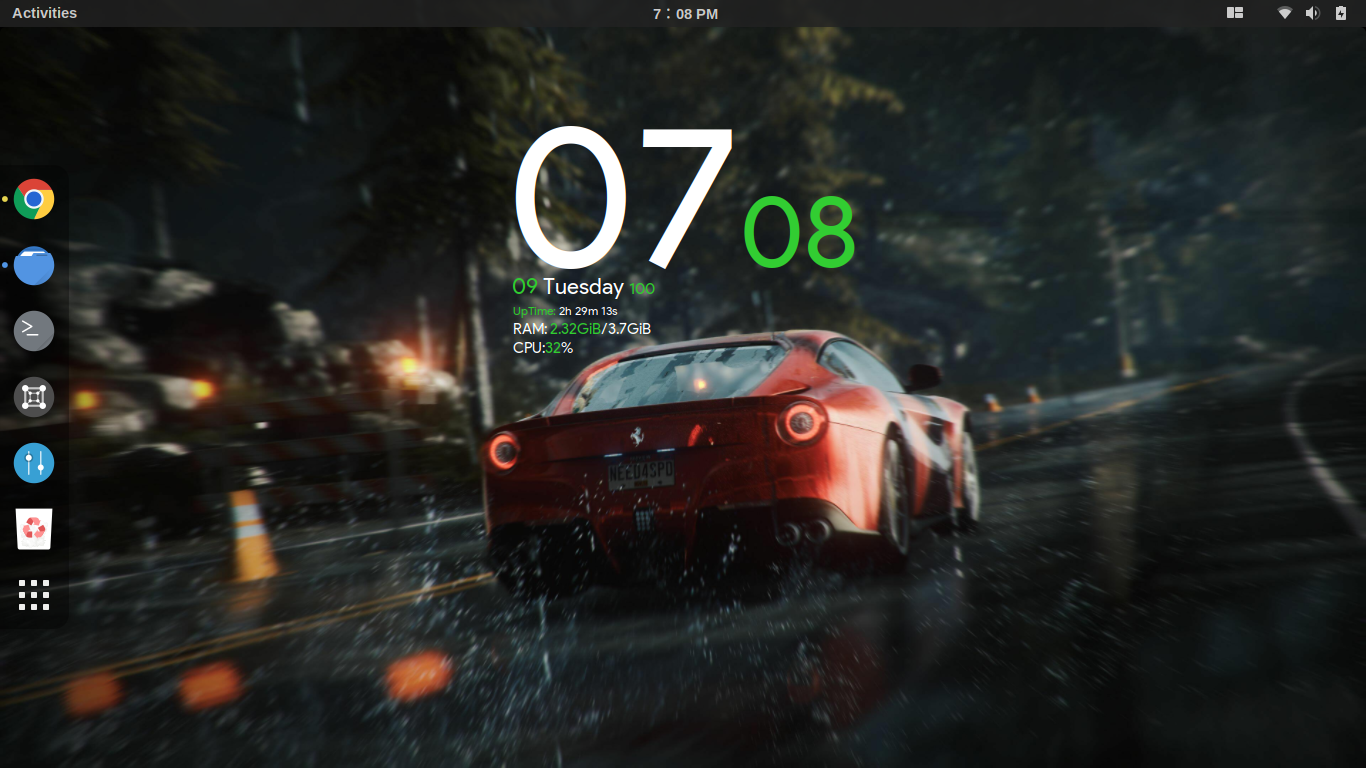Click the window layout icon in the top bar
Screen dimensions: 1366x768
[x=1235, y=13]
